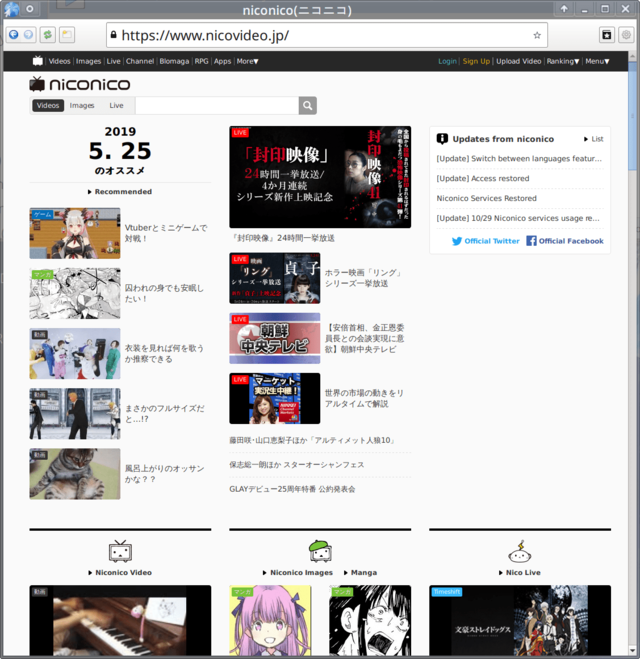Open Channel in the top nav bar

(140, 61)
